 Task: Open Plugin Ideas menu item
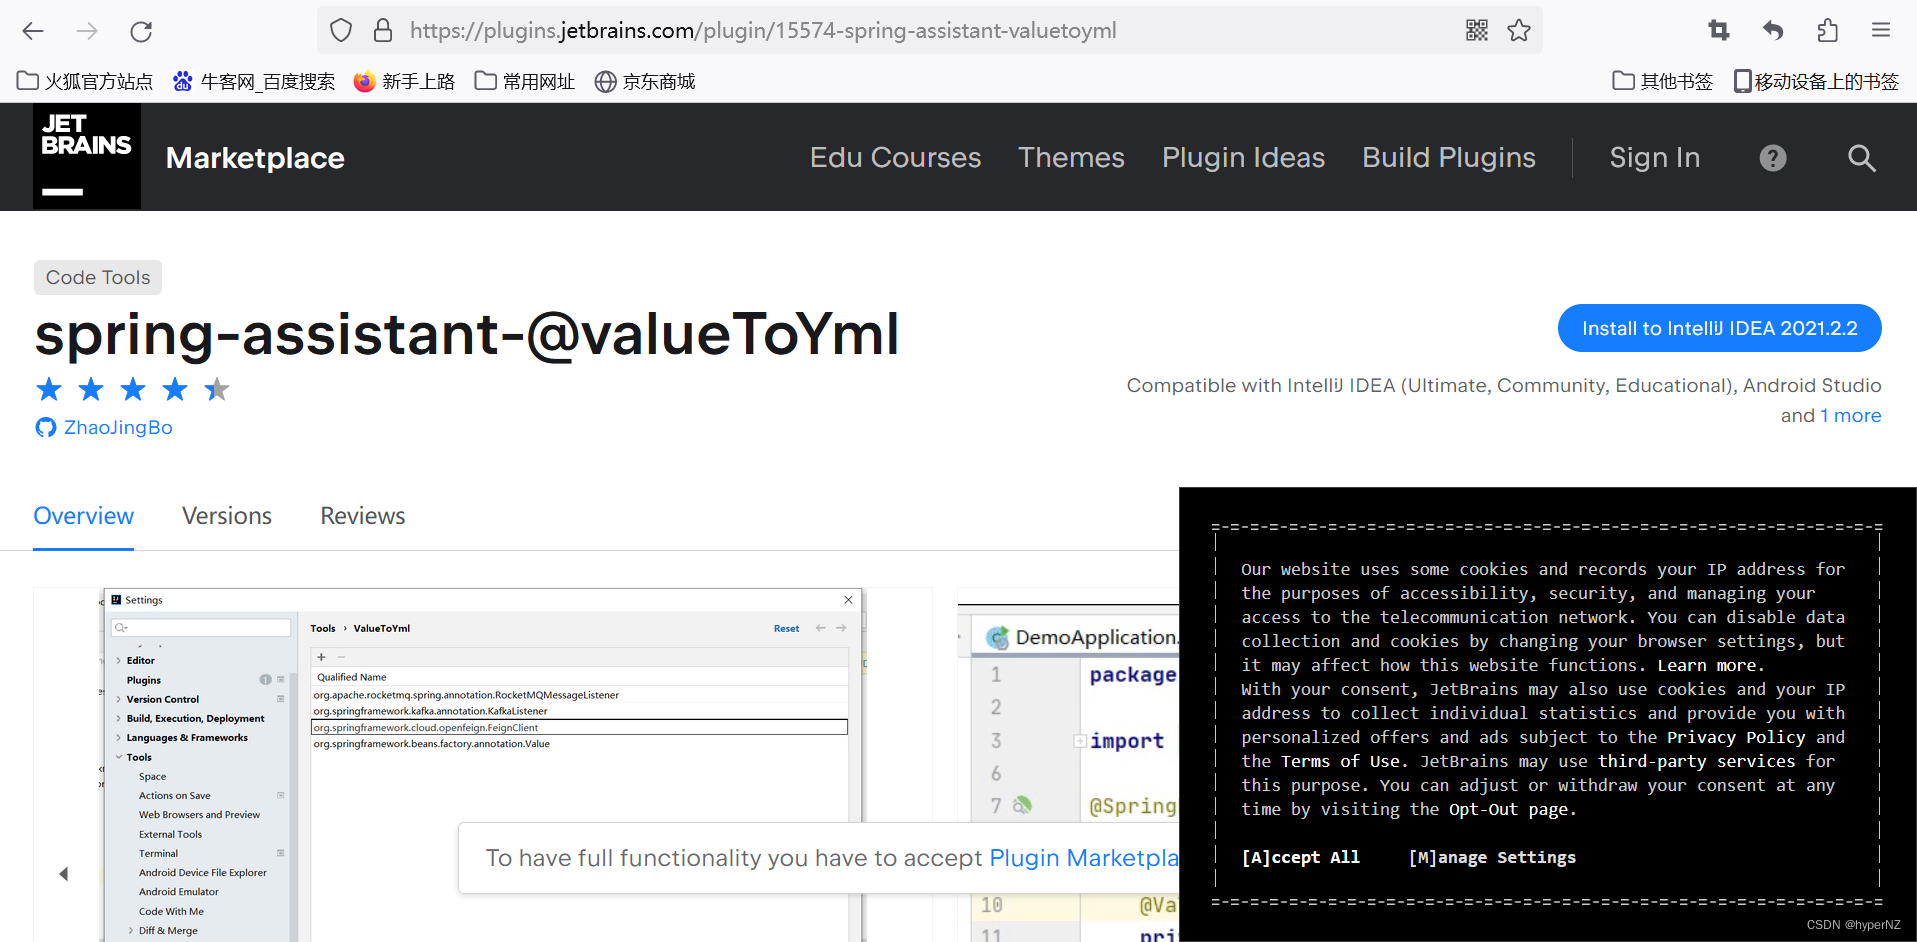pos(1243,158)
